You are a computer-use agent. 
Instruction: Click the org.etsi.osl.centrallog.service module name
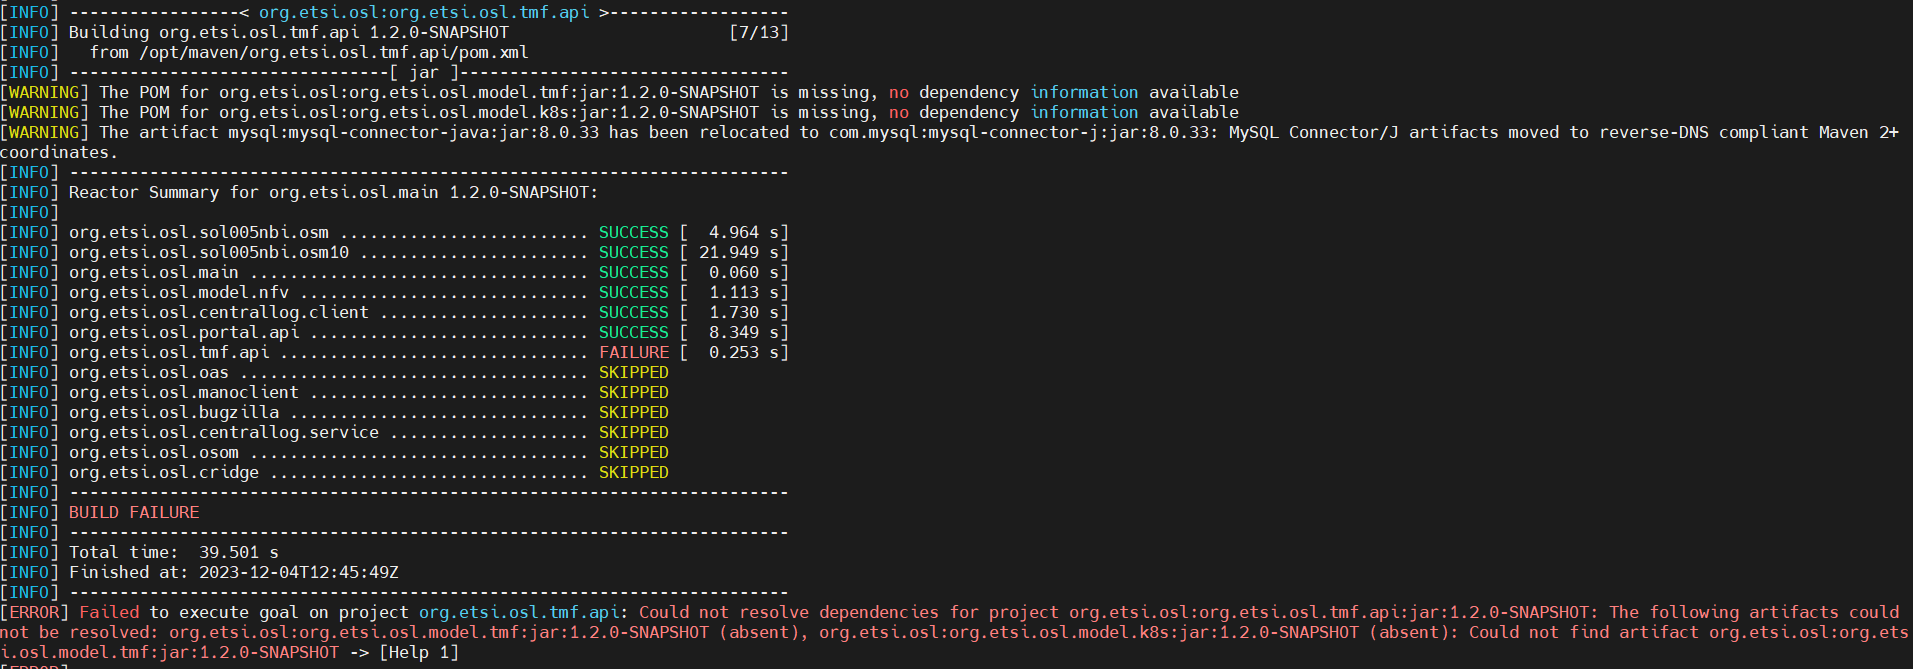[223, 432]
